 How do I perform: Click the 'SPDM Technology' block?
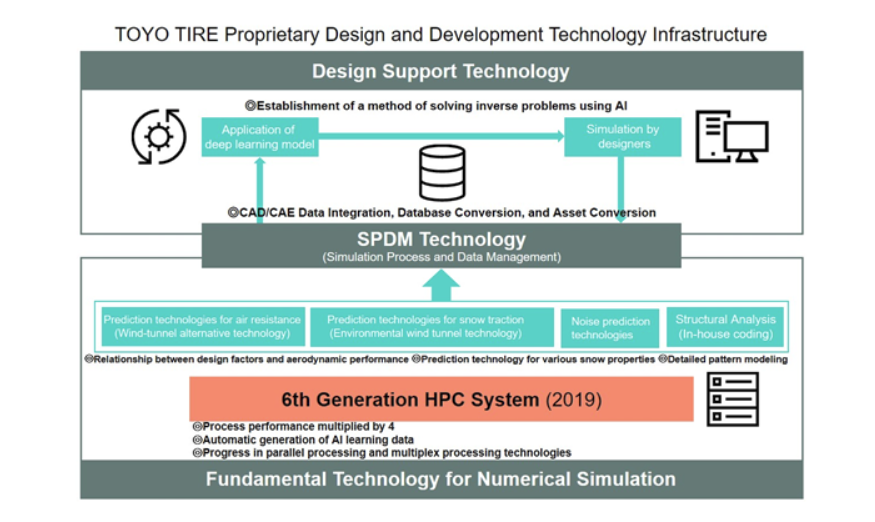[x=441, y=246]
